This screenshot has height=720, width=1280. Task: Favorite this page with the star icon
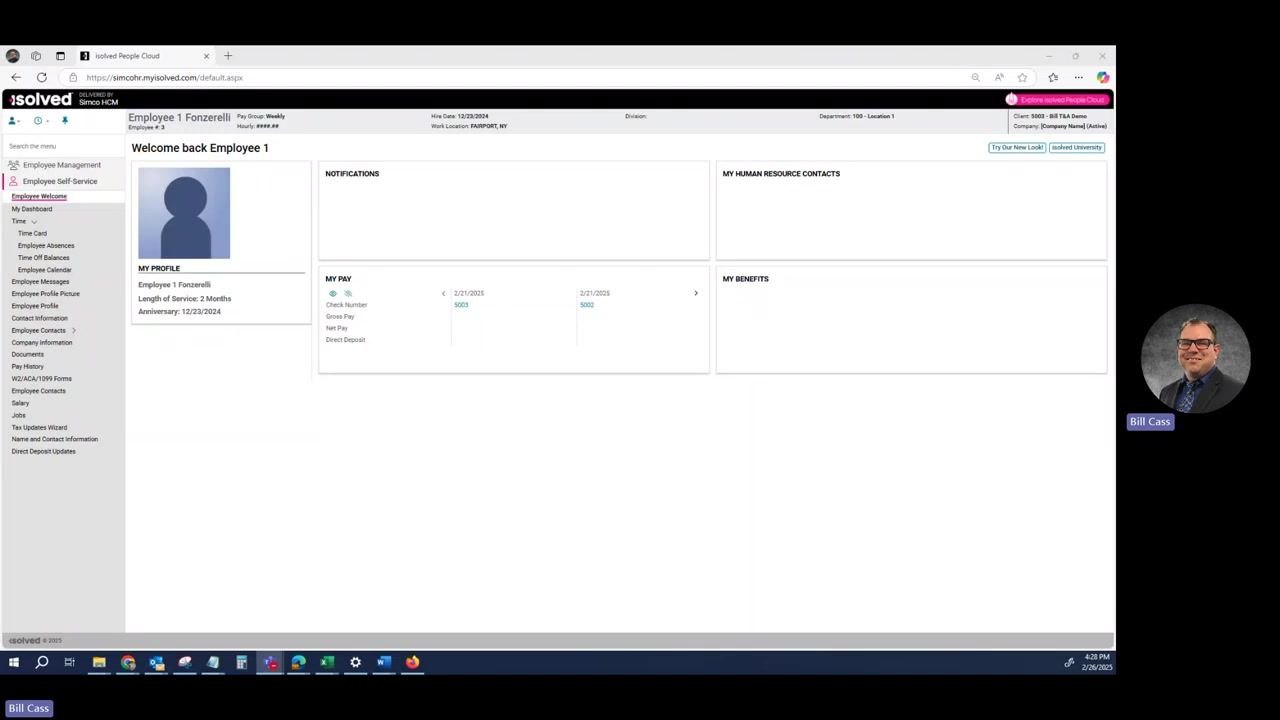click(1022, 77)
